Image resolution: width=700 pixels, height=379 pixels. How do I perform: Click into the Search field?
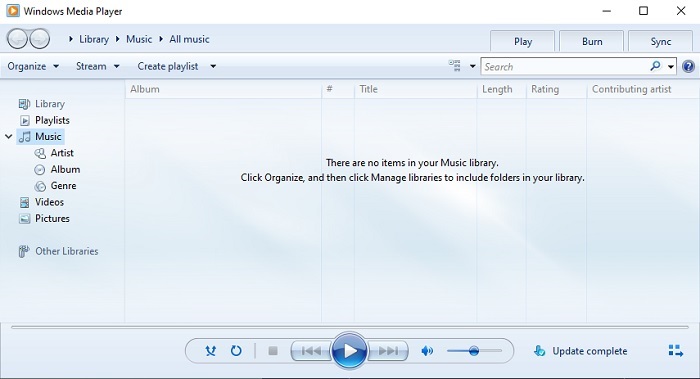click(x=565, y=67)
